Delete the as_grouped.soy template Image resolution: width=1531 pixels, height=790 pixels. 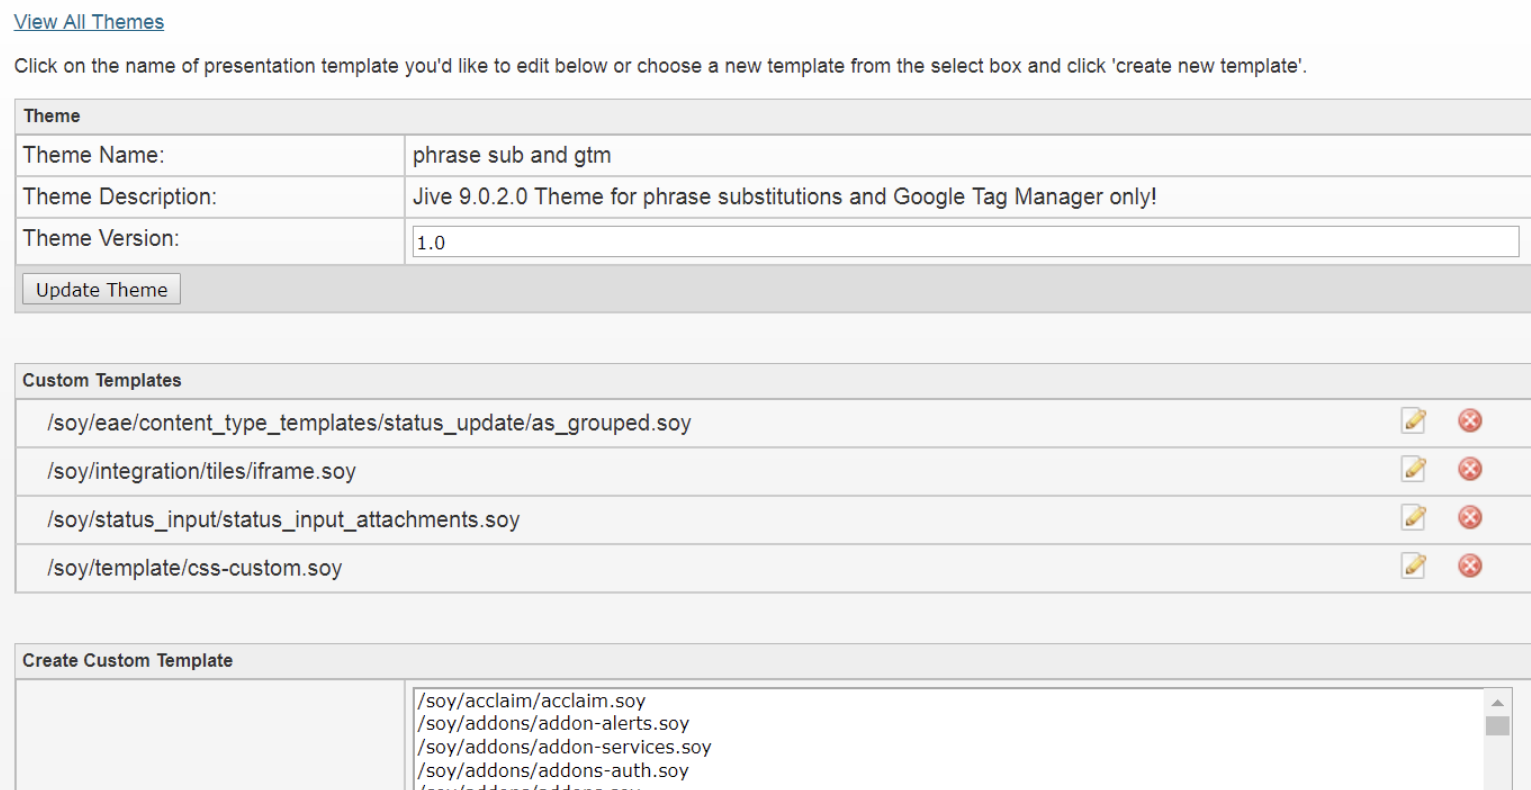click(1469, 421)
